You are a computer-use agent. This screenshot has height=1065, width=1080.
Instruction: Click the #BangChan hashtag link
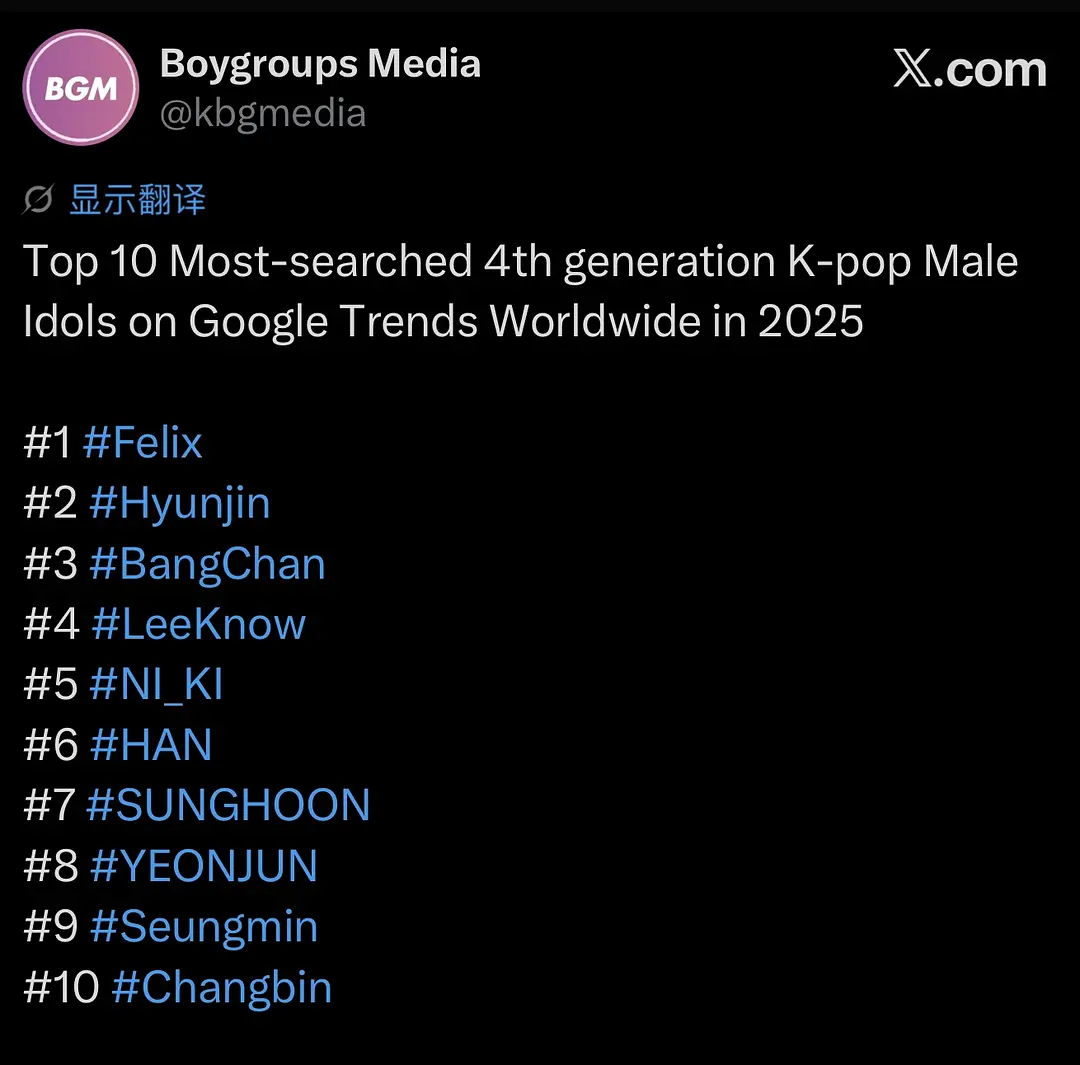(207, 563)
